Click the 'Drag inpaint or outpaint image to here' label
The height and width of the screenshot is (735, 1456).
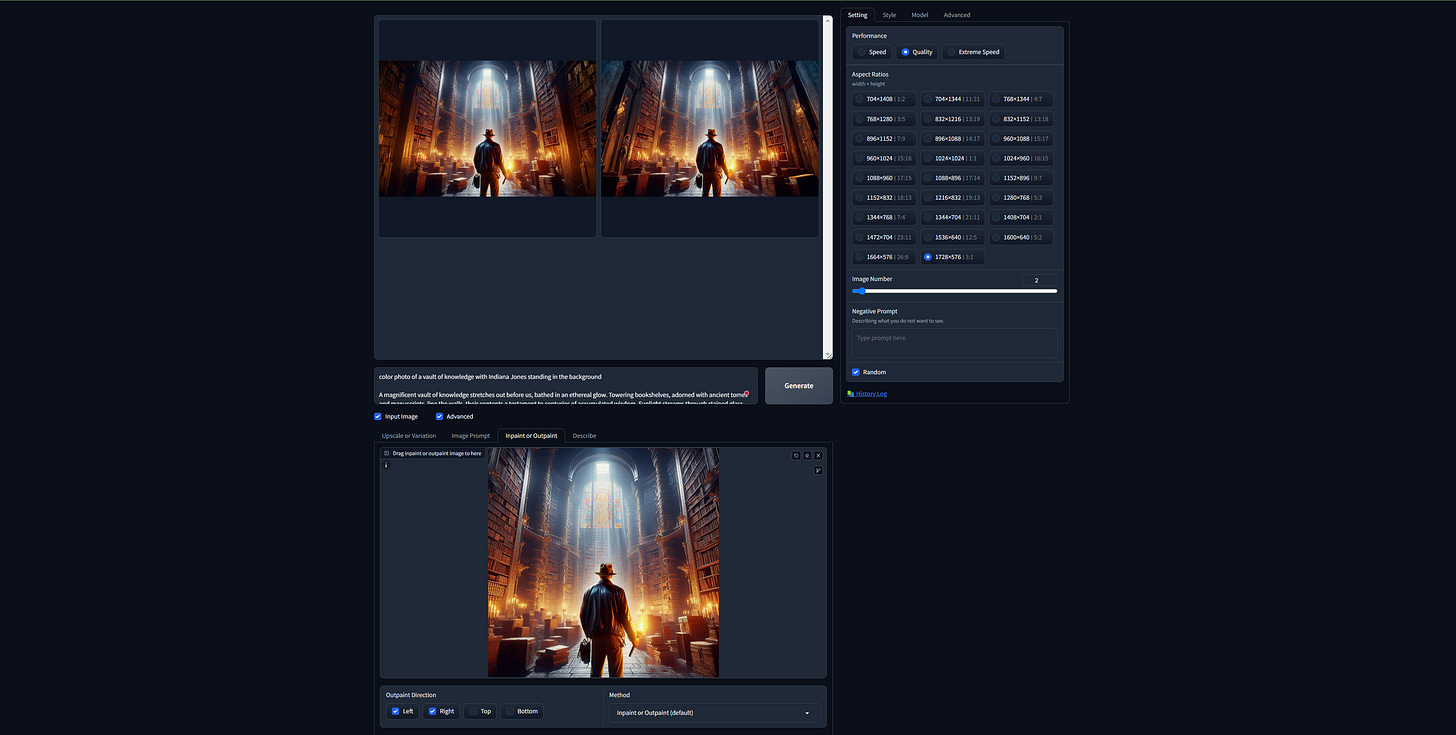pyautogui.click(x=437, y=453)
